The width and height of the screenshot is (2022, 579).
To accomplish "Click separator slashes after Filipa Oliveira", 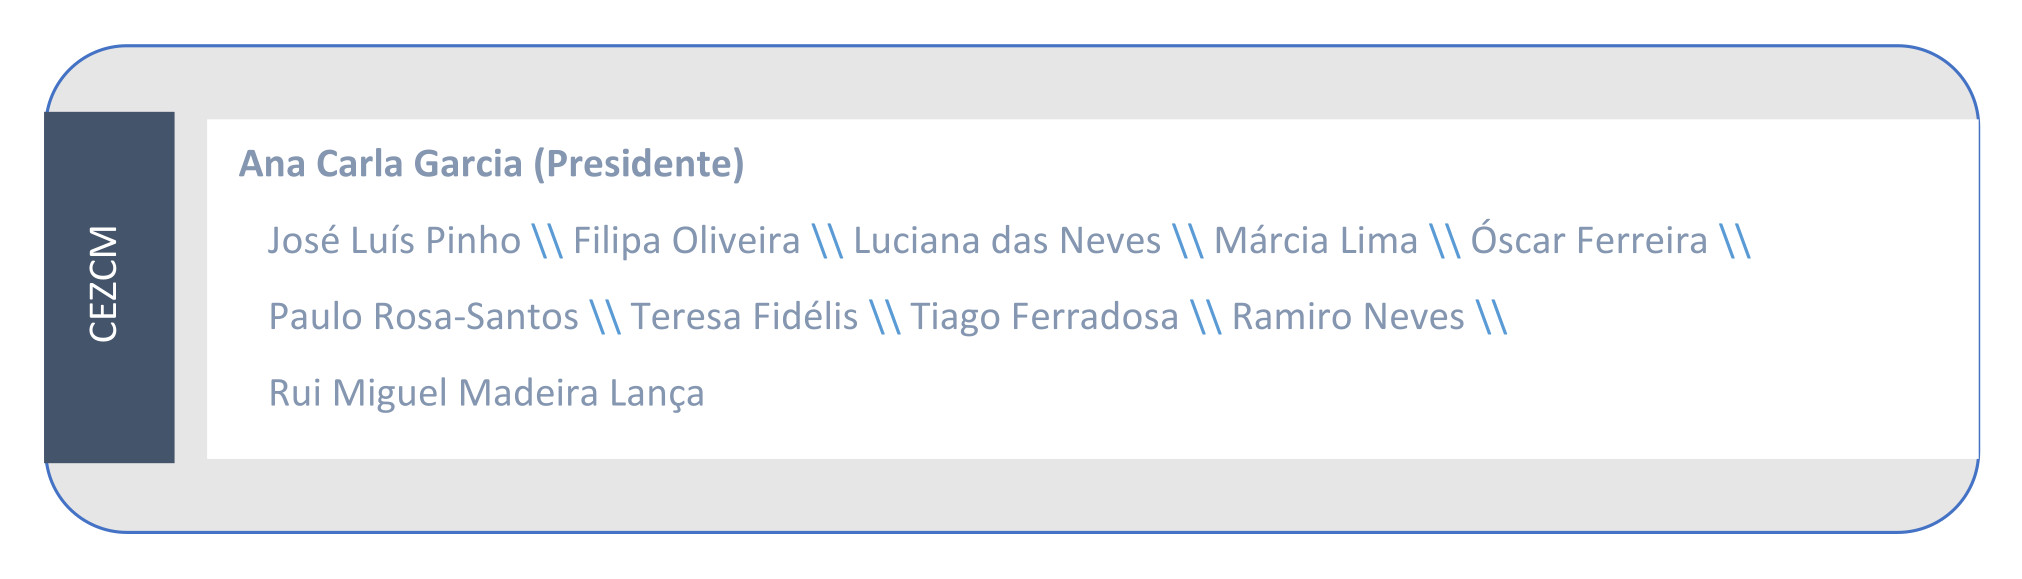I will point(828,241).
